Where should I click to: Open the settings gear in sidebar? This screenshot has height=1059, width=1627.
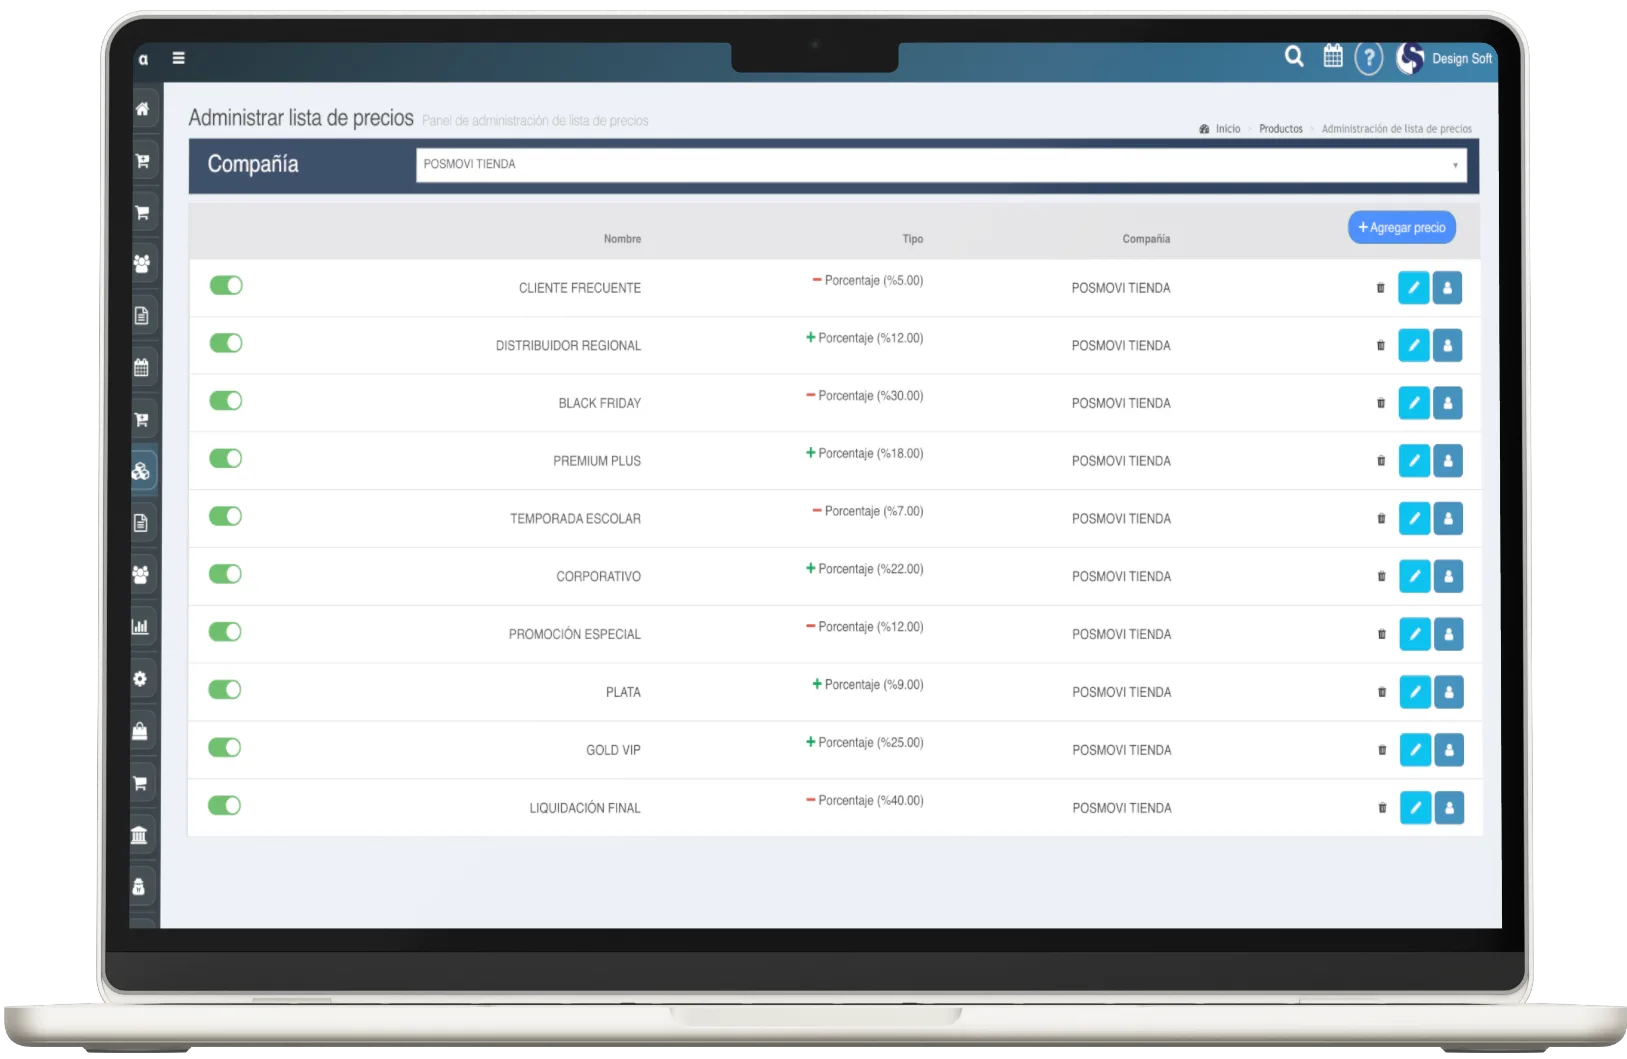coord(140,679)
